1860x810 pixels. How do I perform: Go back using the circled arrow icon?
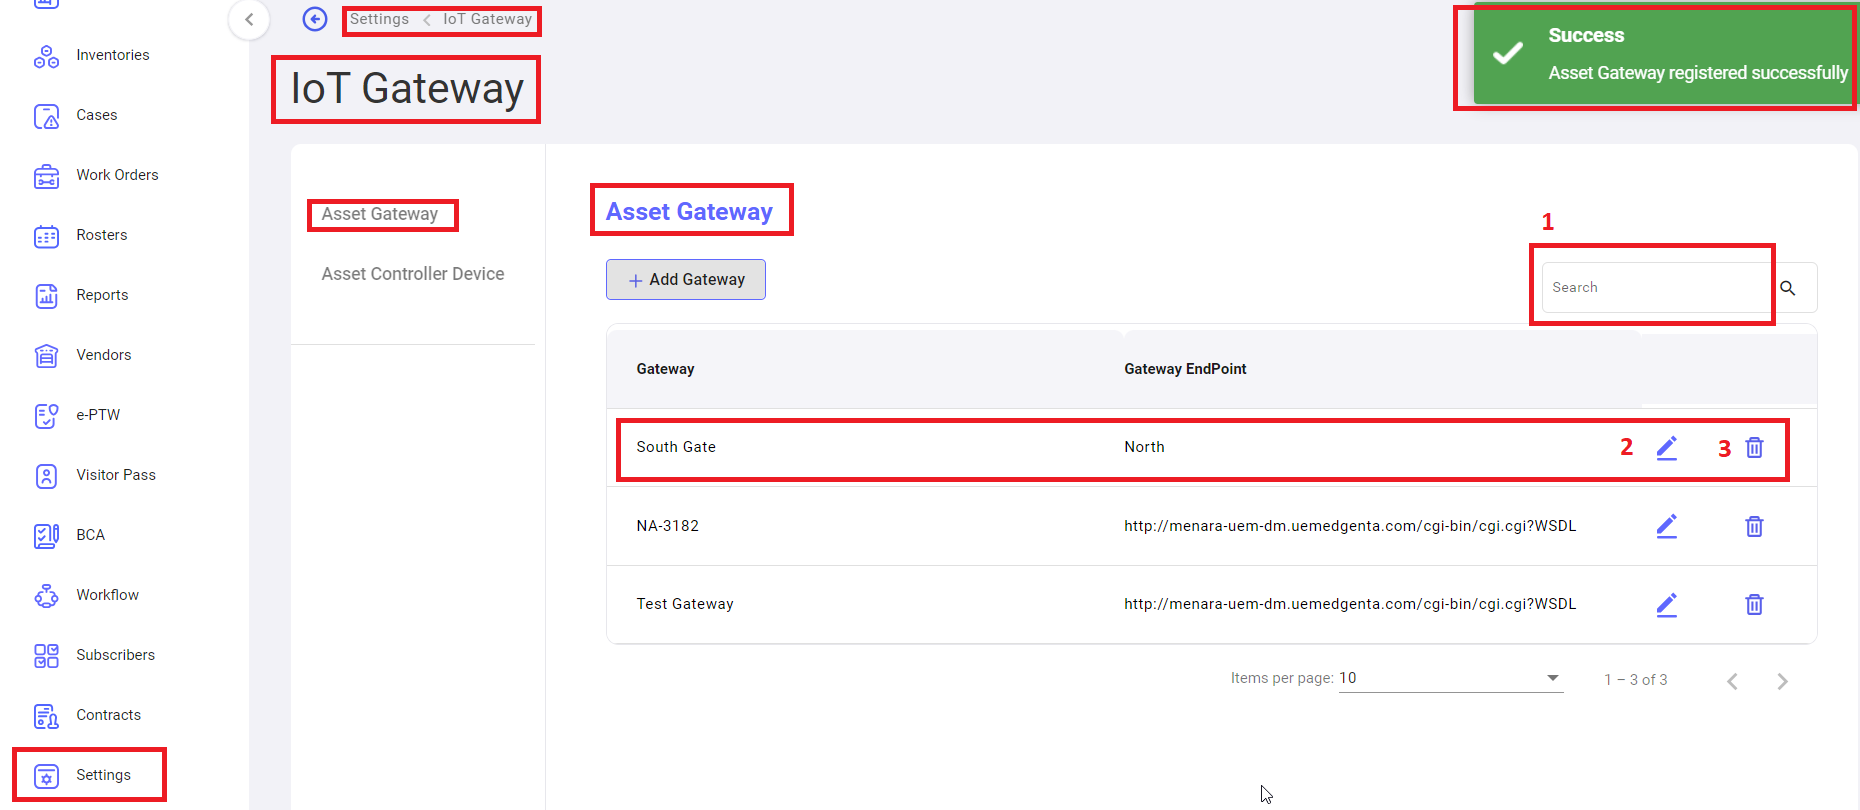pos(315,19)
